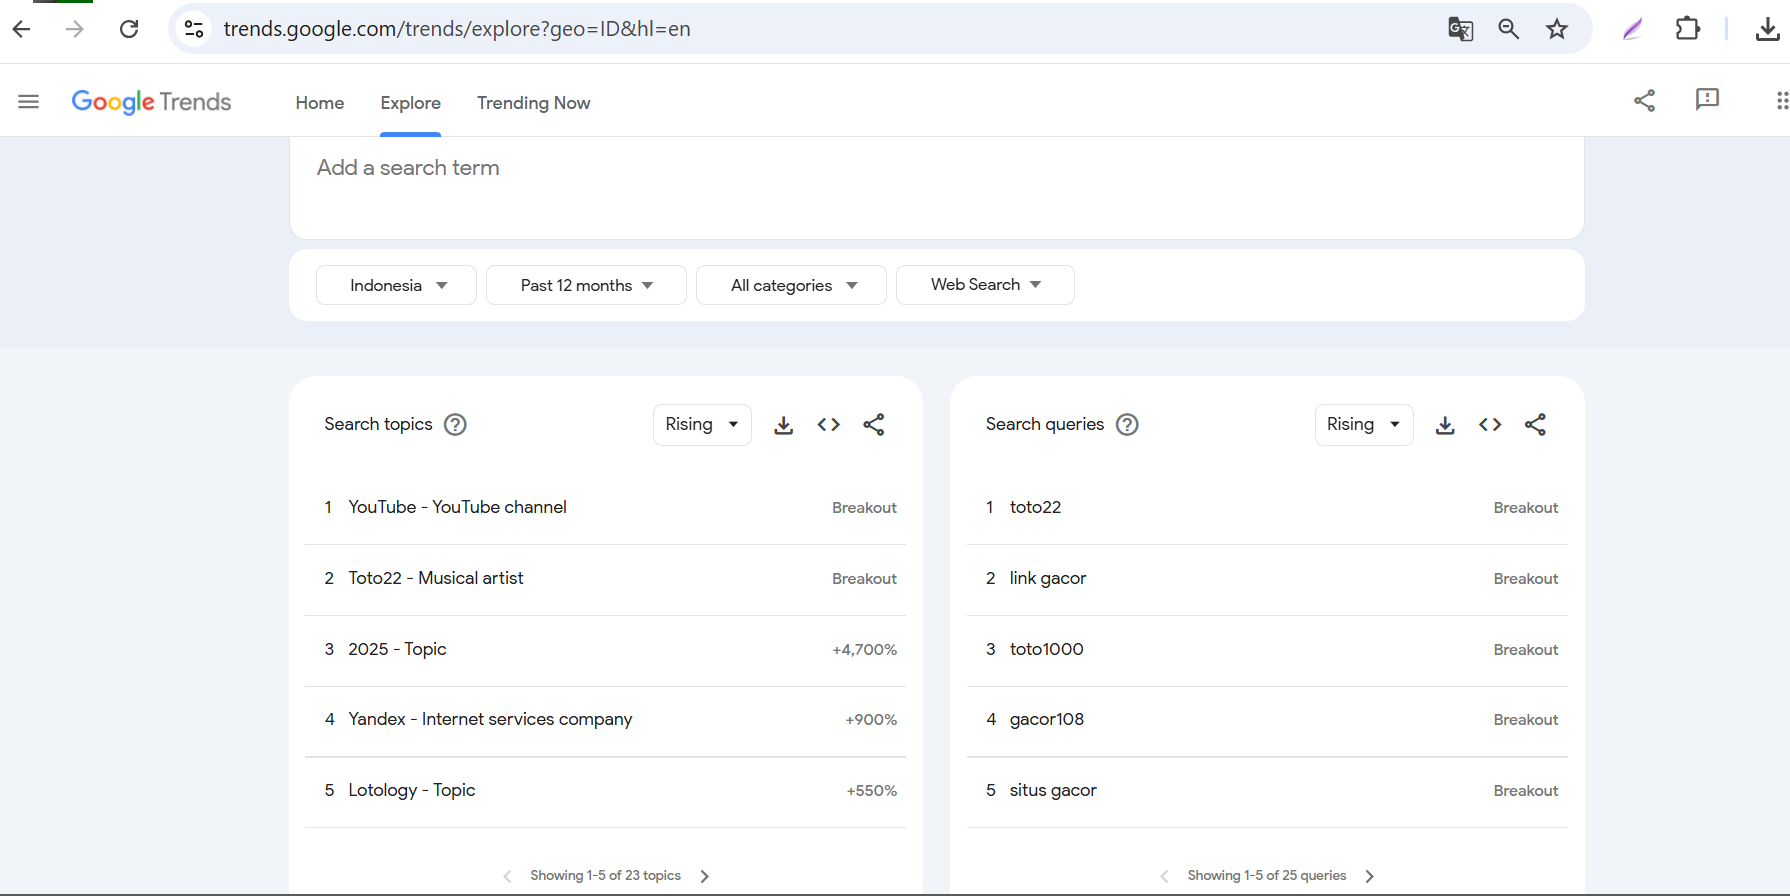Open the link gacor search query
This screenshot has height=896, width=1790.
point(1047,578)
